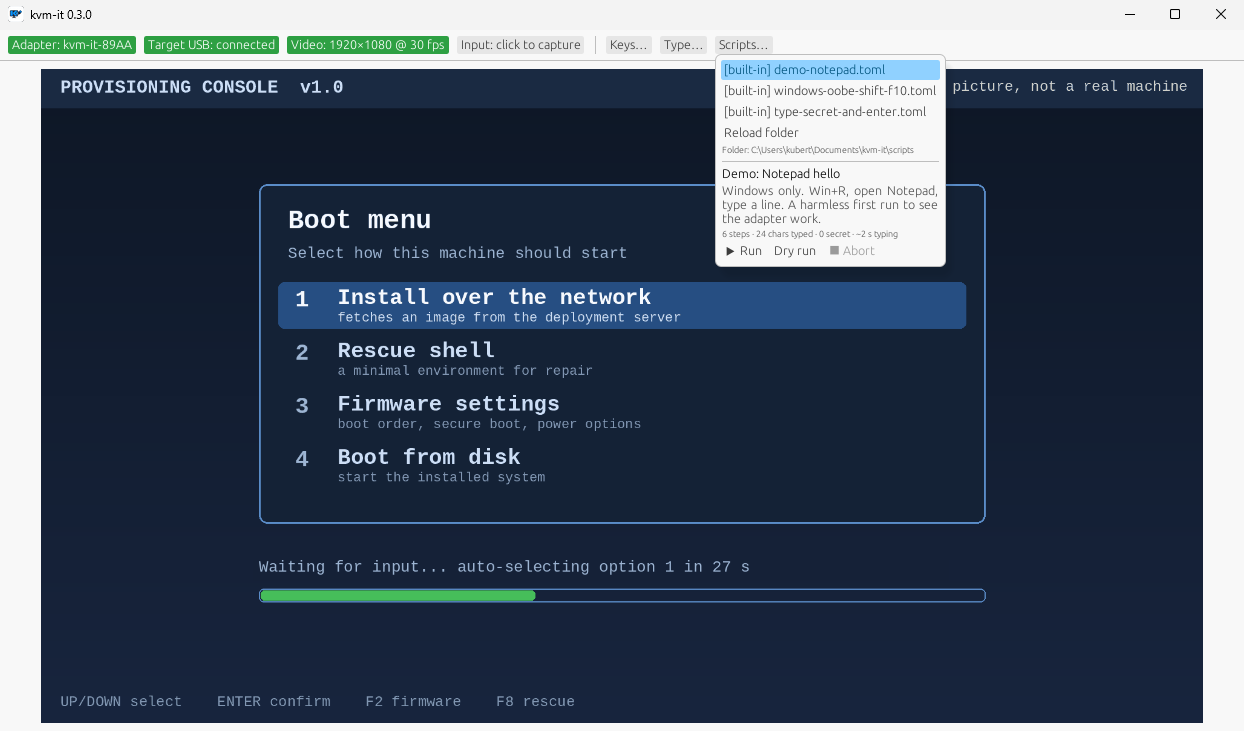Select Boot from disk option
Image resolution: width=1244 pixels, height=731 pixels.
[x=622, y=465]
